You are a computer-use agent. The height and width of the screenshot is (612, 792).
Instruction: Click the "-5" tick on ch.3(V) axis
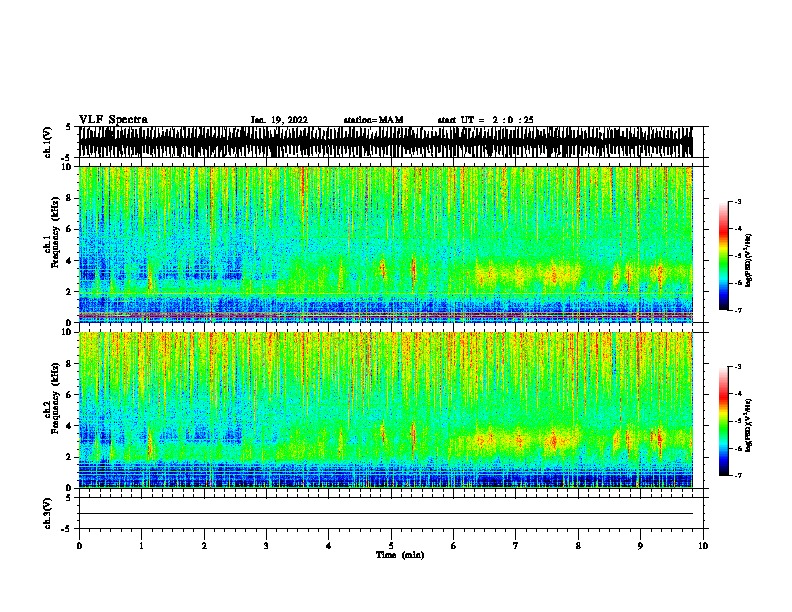pos(67,529)
